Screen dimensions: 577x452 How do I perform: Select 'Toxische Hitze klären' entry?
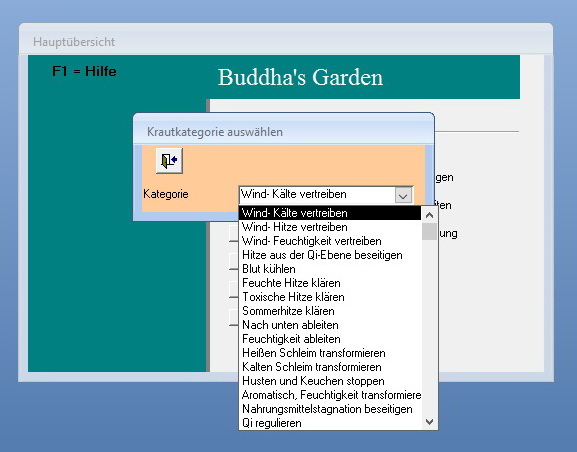click(x=330, y=297)
